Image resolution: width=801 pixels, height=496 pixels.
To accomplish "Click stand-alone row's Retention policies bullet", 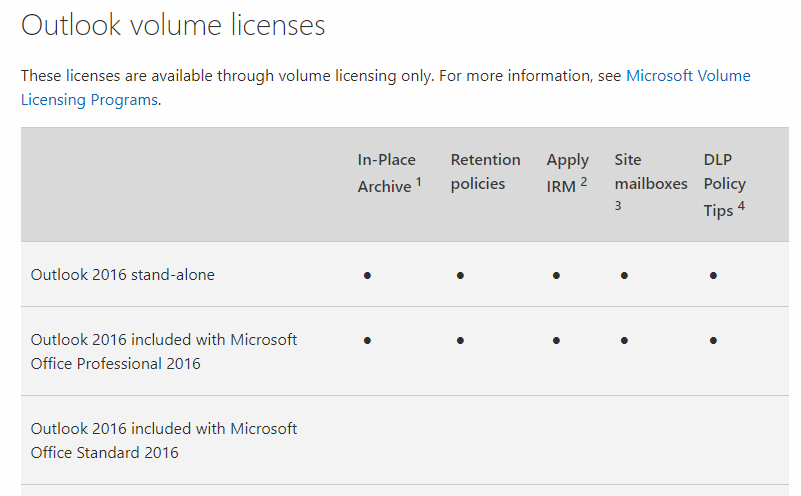I will [x=460, y=276].
